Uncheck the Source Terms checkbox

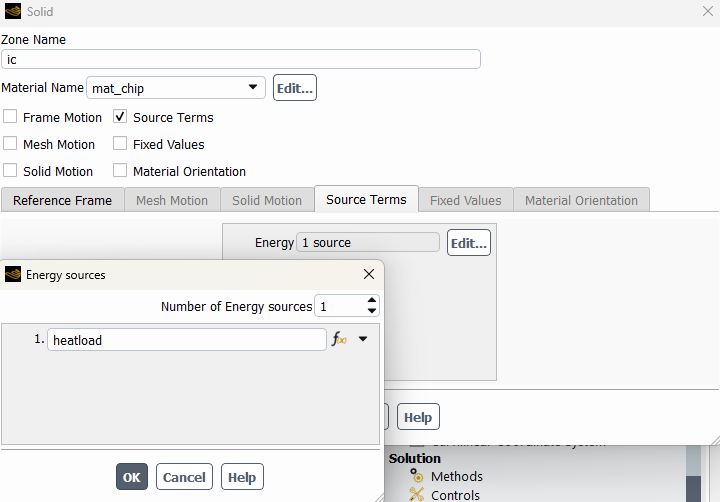[x=120, y=117]
